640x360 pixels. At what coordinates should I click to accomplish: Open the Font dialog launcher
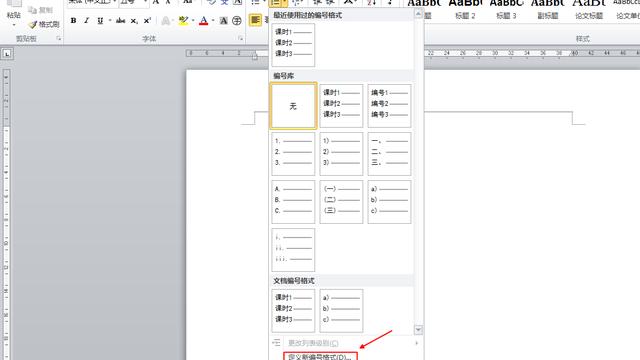tap(240, 39)
